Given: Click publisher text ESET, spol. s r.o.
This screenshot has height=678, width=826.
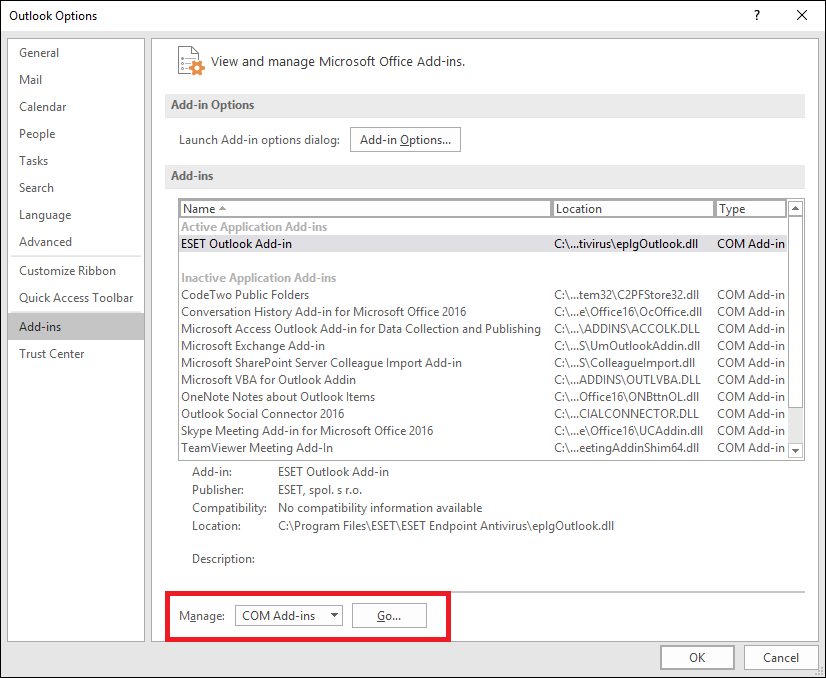Looking at the screenshot, I should [x=320, y=490].
